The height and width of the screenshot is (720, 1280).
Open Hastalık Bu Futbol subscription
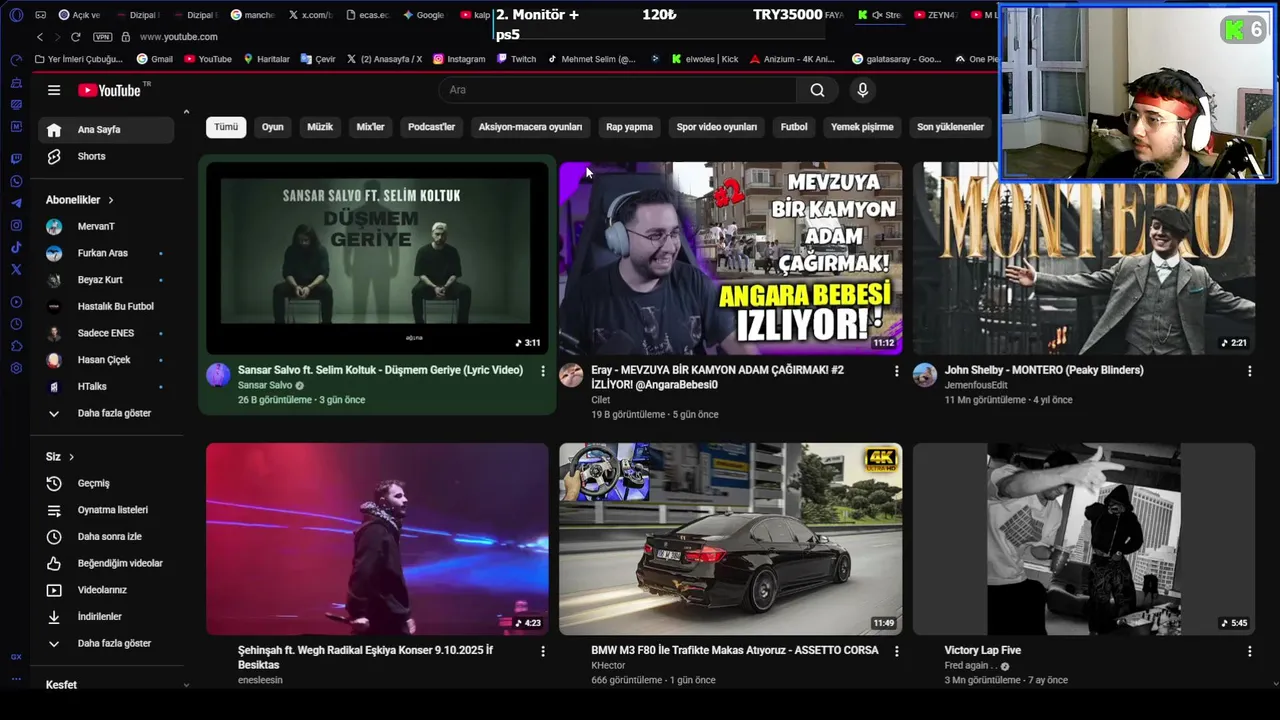click(x=106, y=306)
